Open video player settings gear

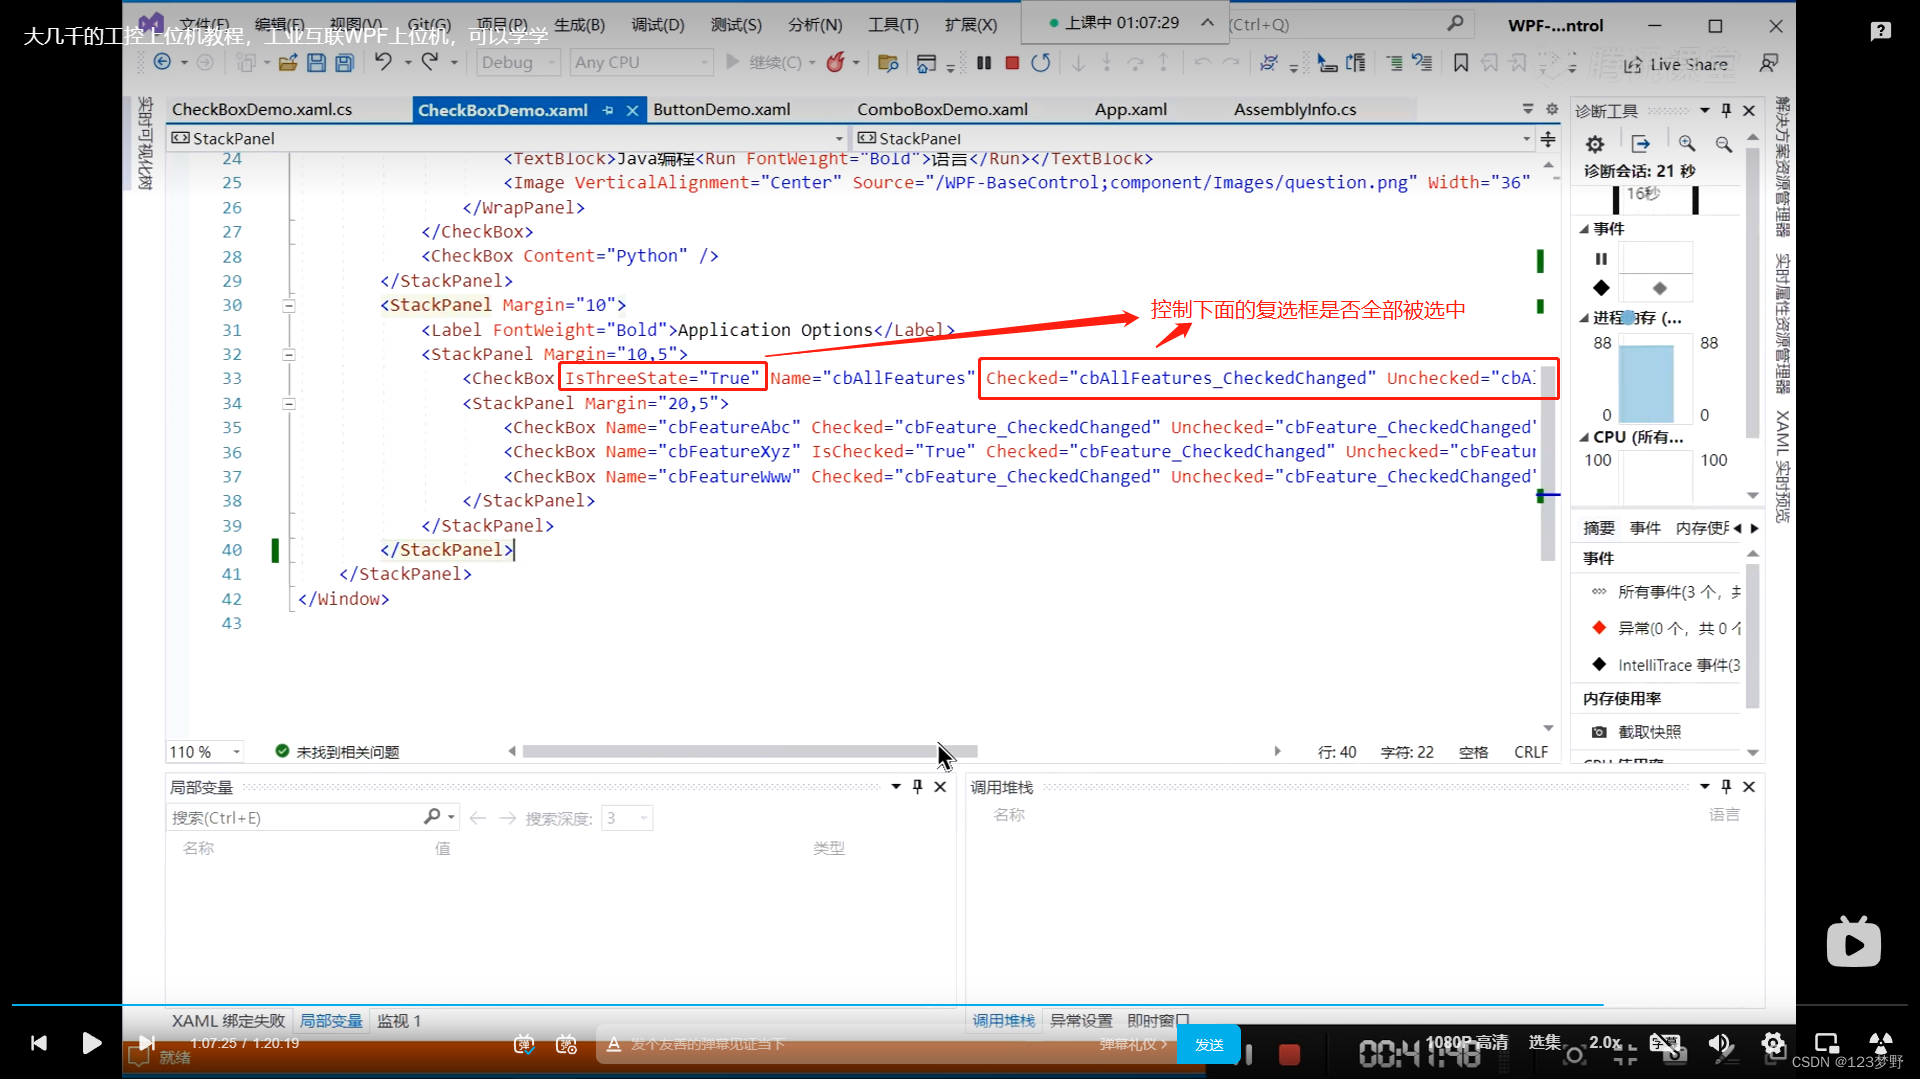click(1773, 1044)
